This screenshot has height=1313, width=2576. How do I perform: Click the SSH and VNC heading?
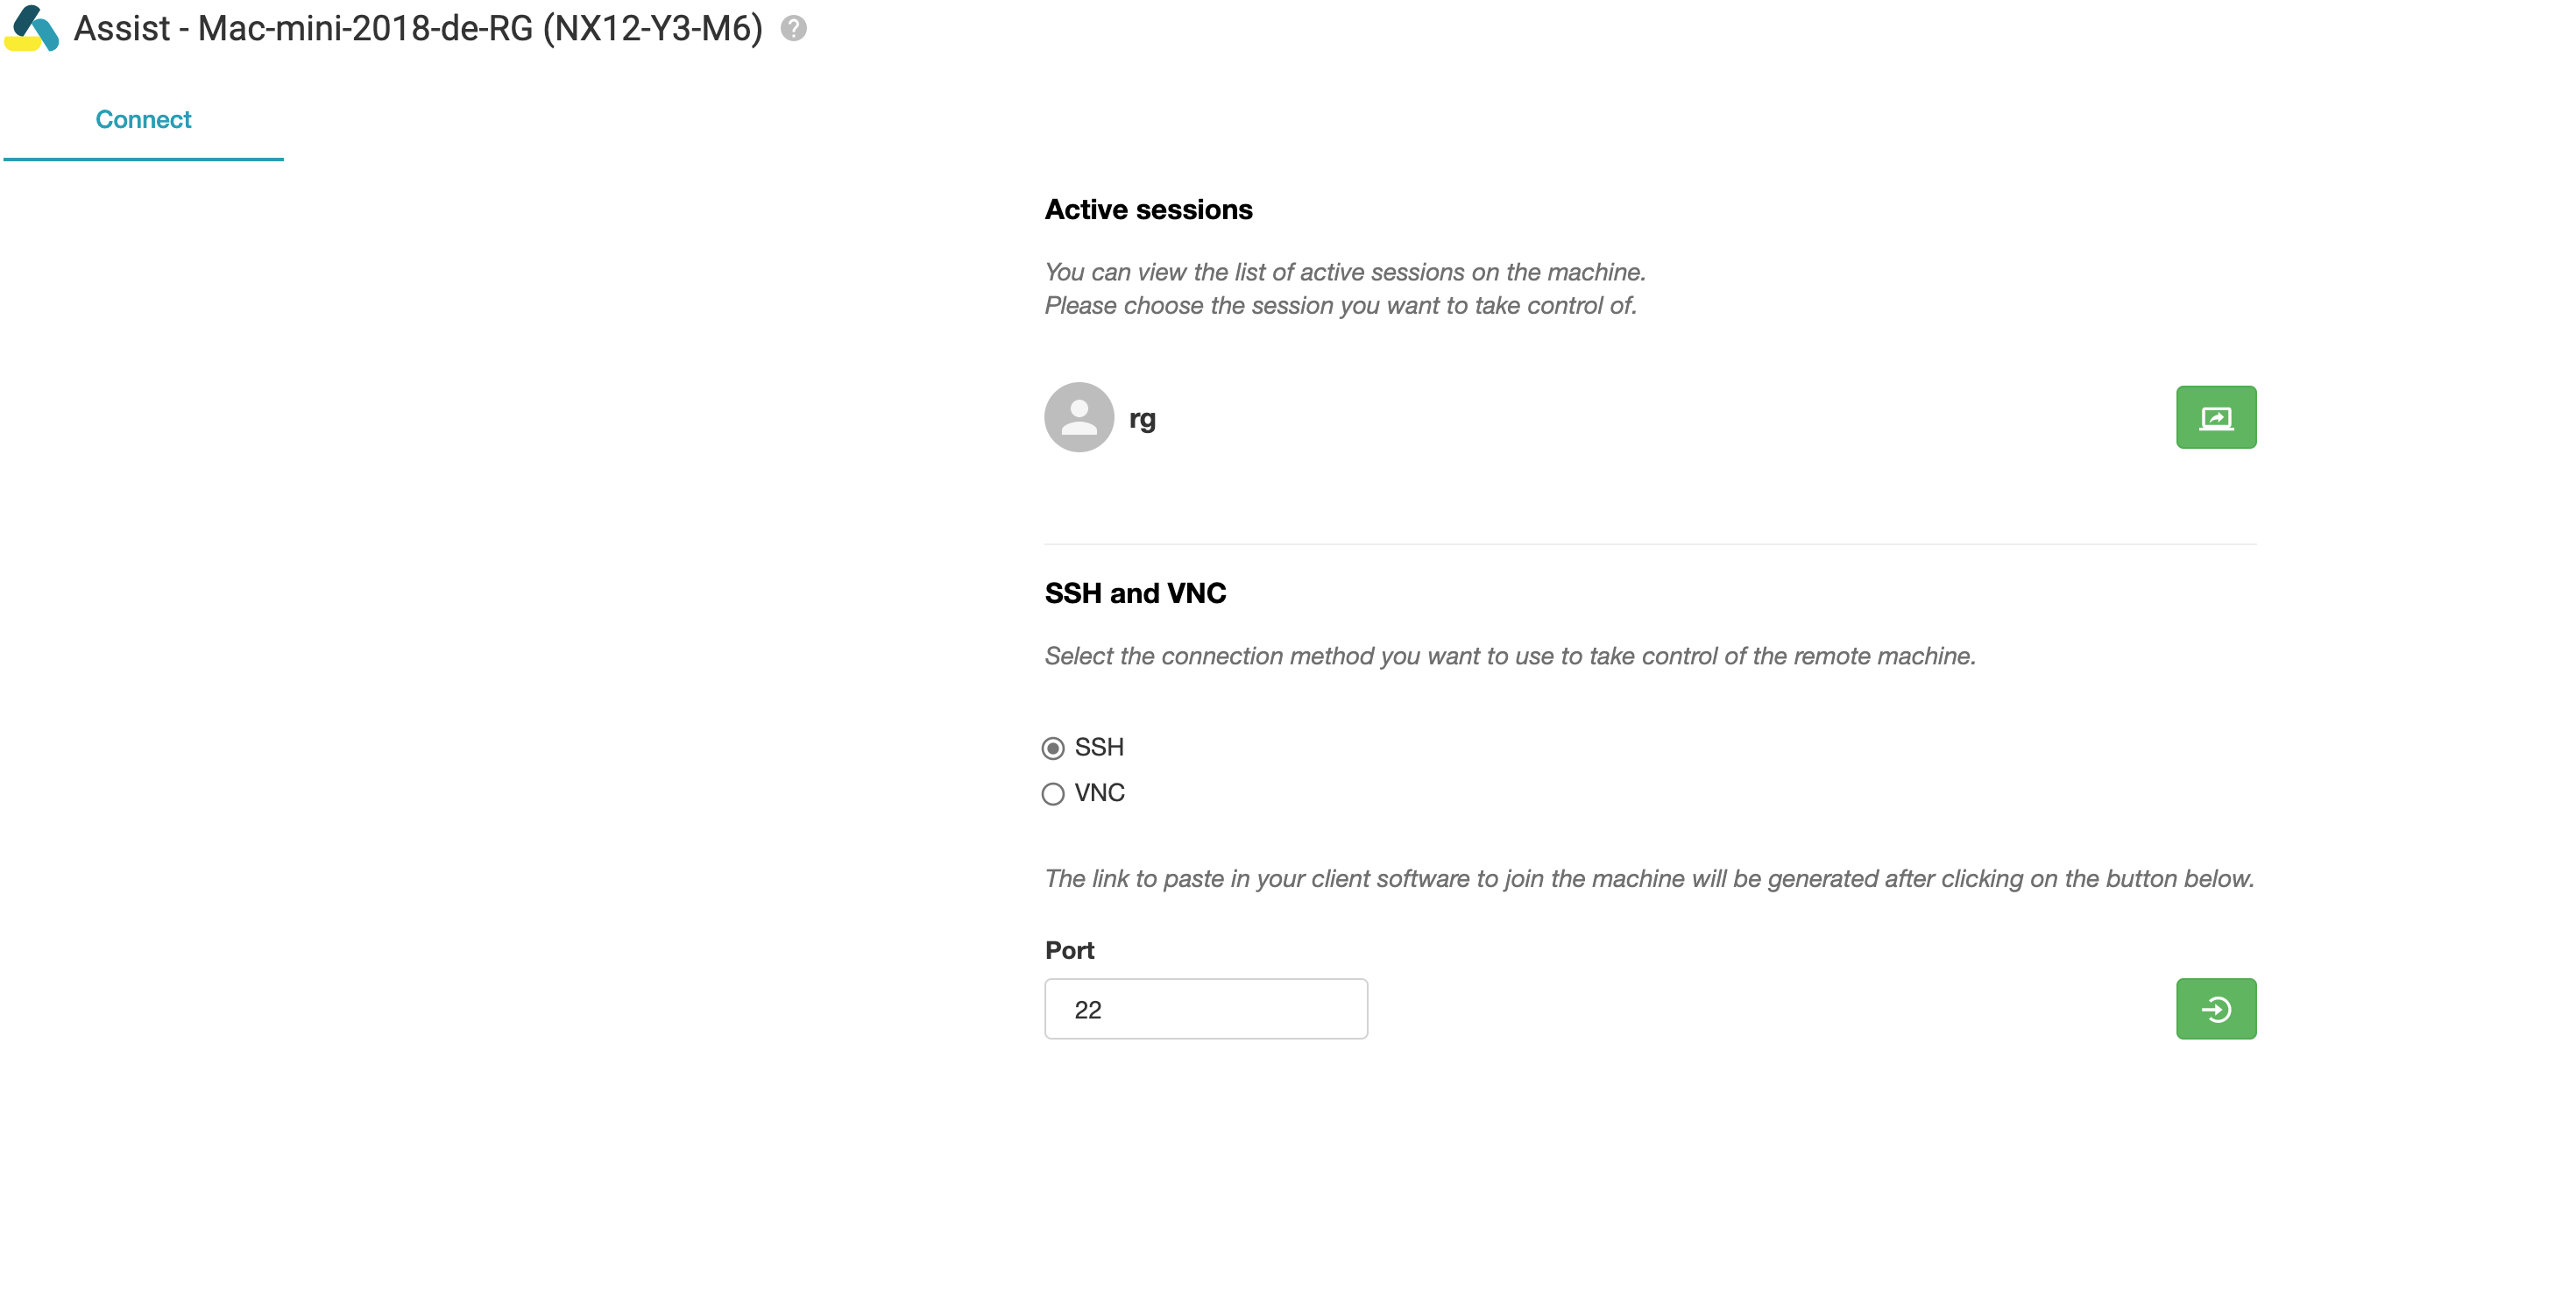[x=1135, y=593]
